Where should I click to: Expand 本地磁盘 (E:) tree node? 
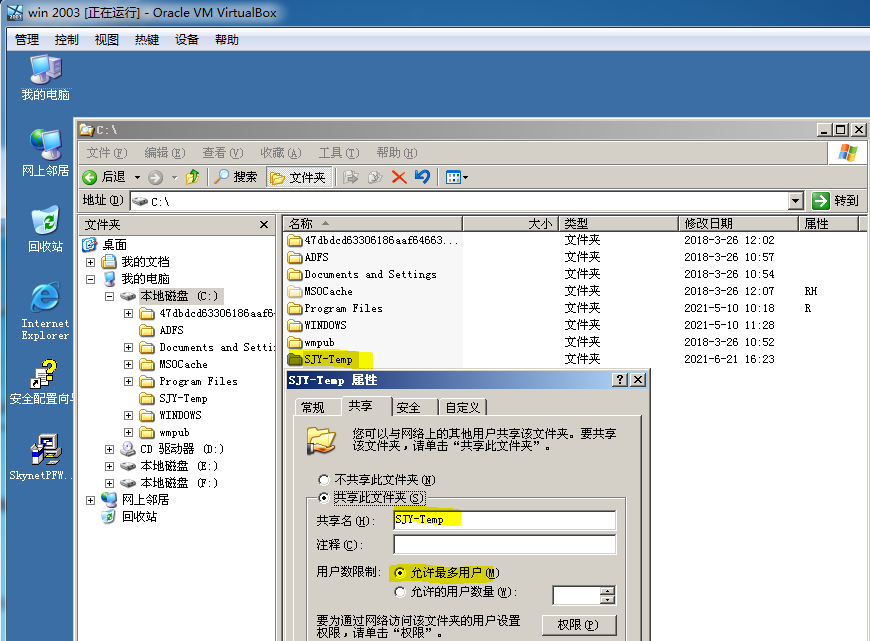pyautogui.click(x=109, y=467)
